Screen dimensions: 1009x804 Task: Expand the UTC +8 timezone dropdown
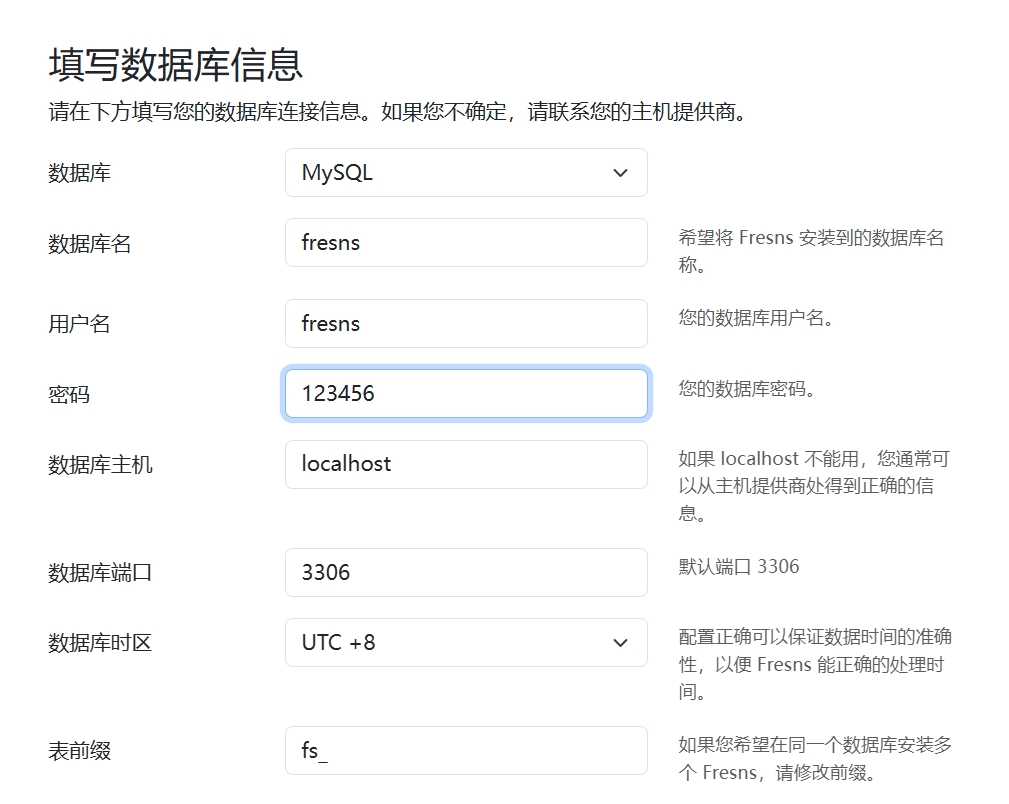[465, 642]
